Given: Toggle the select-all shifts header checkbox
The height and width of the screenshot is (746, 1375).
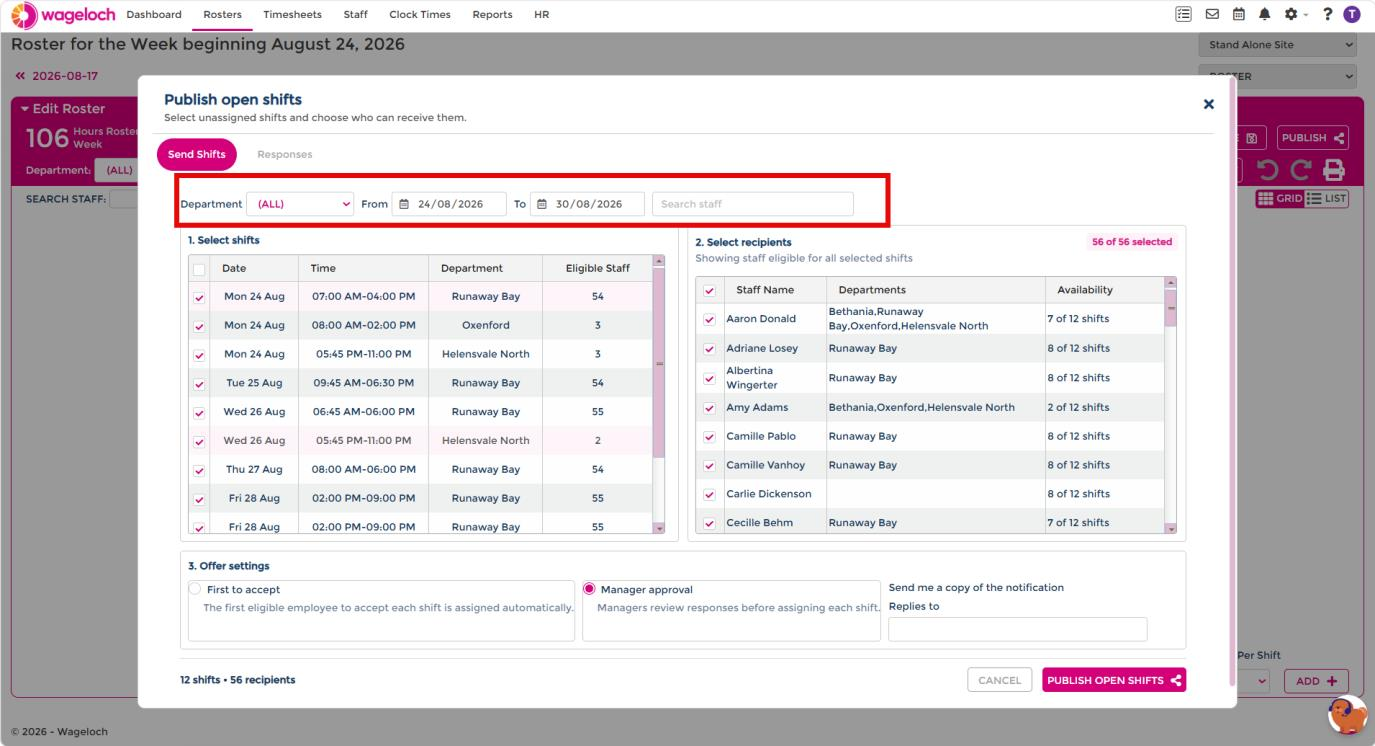Looking at the screenshot, I should coord(199,269).
